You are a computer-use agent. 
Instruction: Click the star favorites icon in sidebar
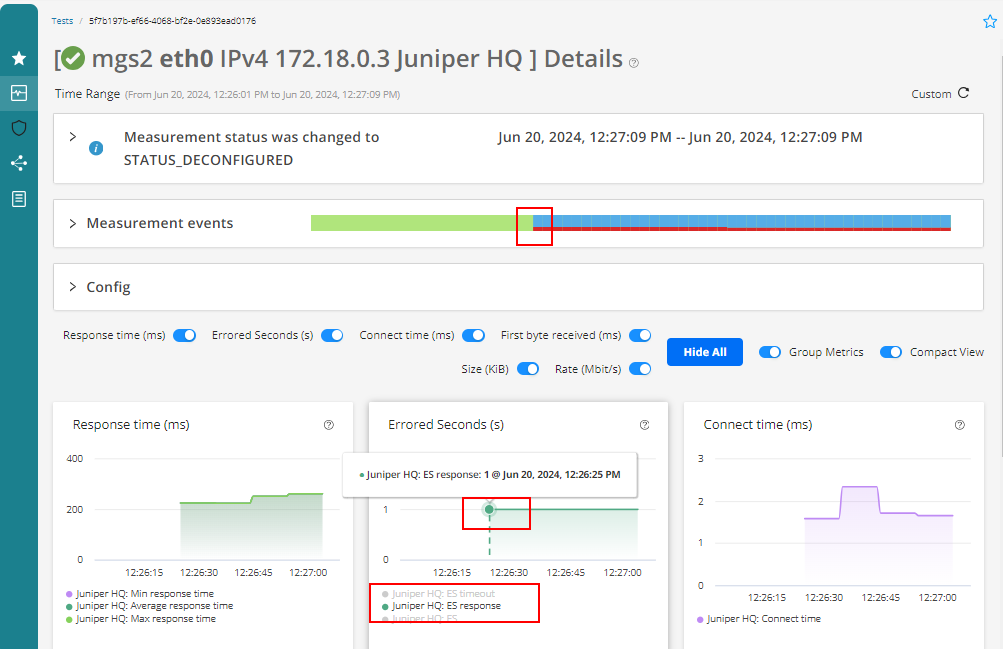[x=19, y=59]
